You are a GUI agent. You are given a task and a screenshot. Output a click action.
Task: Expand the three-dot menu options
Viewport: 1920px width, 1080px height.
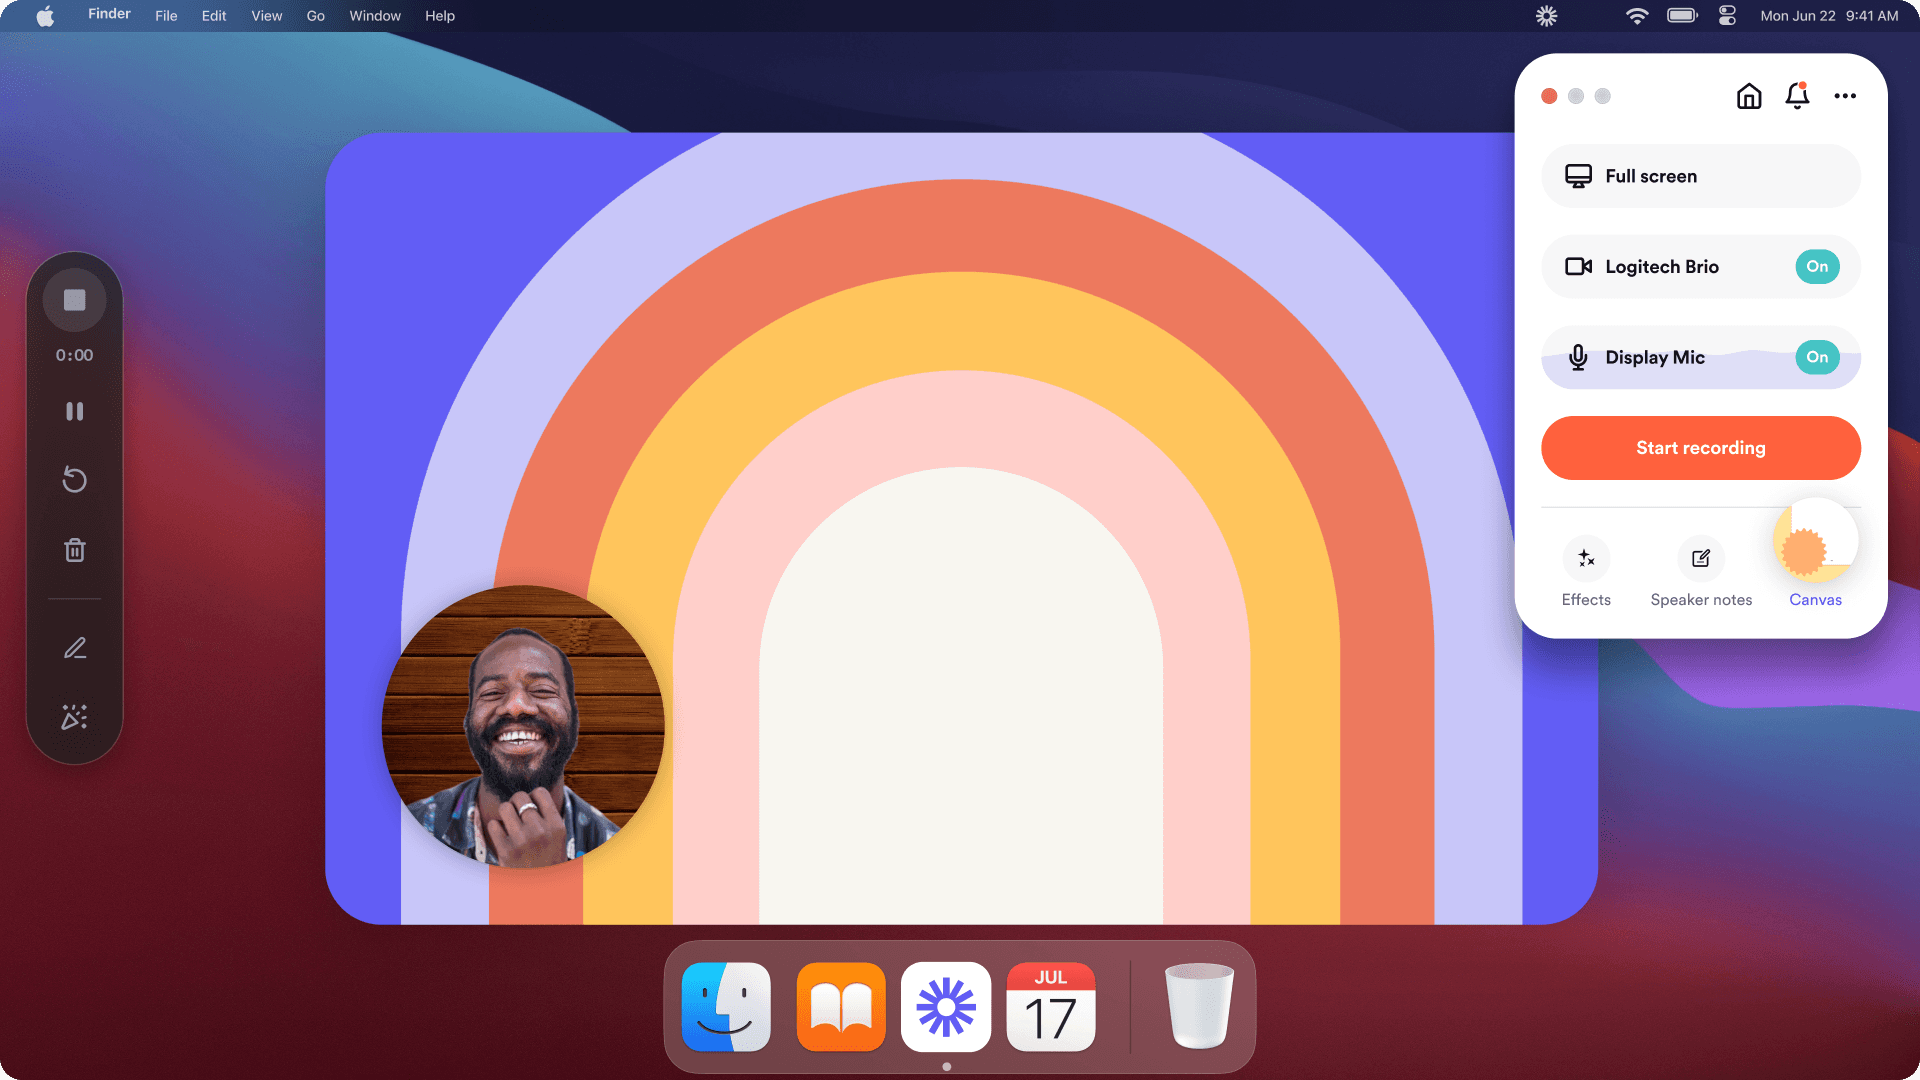1845,96
